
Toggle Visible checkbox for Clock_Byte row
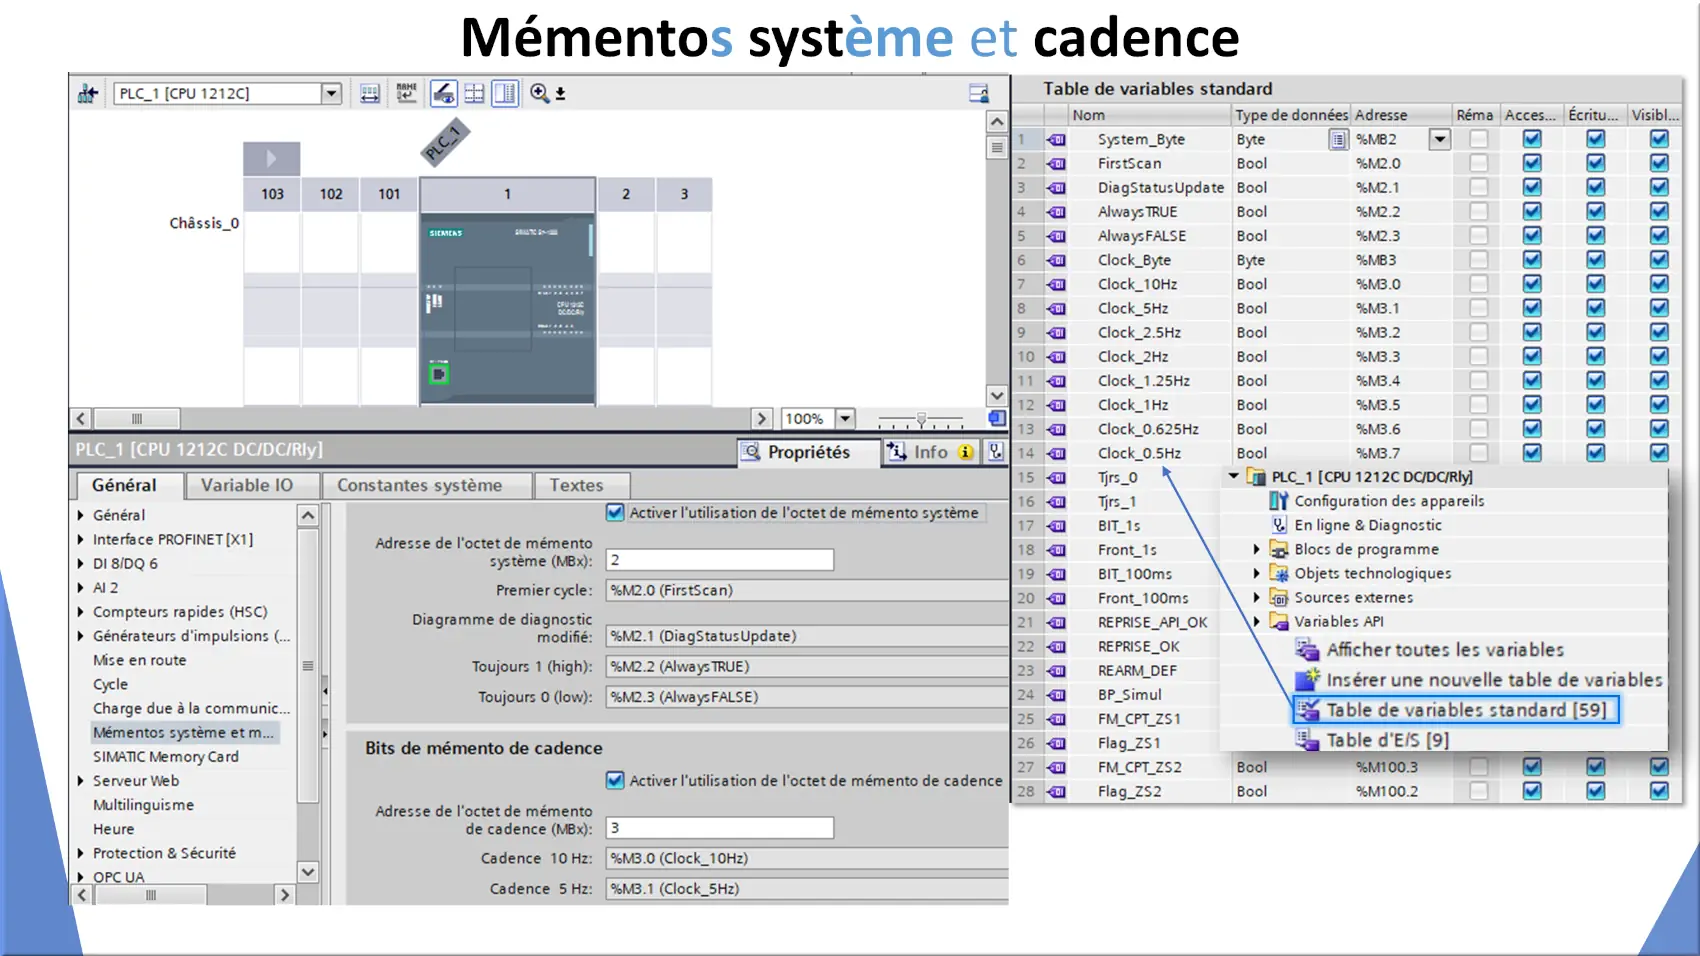[1659, 260]
